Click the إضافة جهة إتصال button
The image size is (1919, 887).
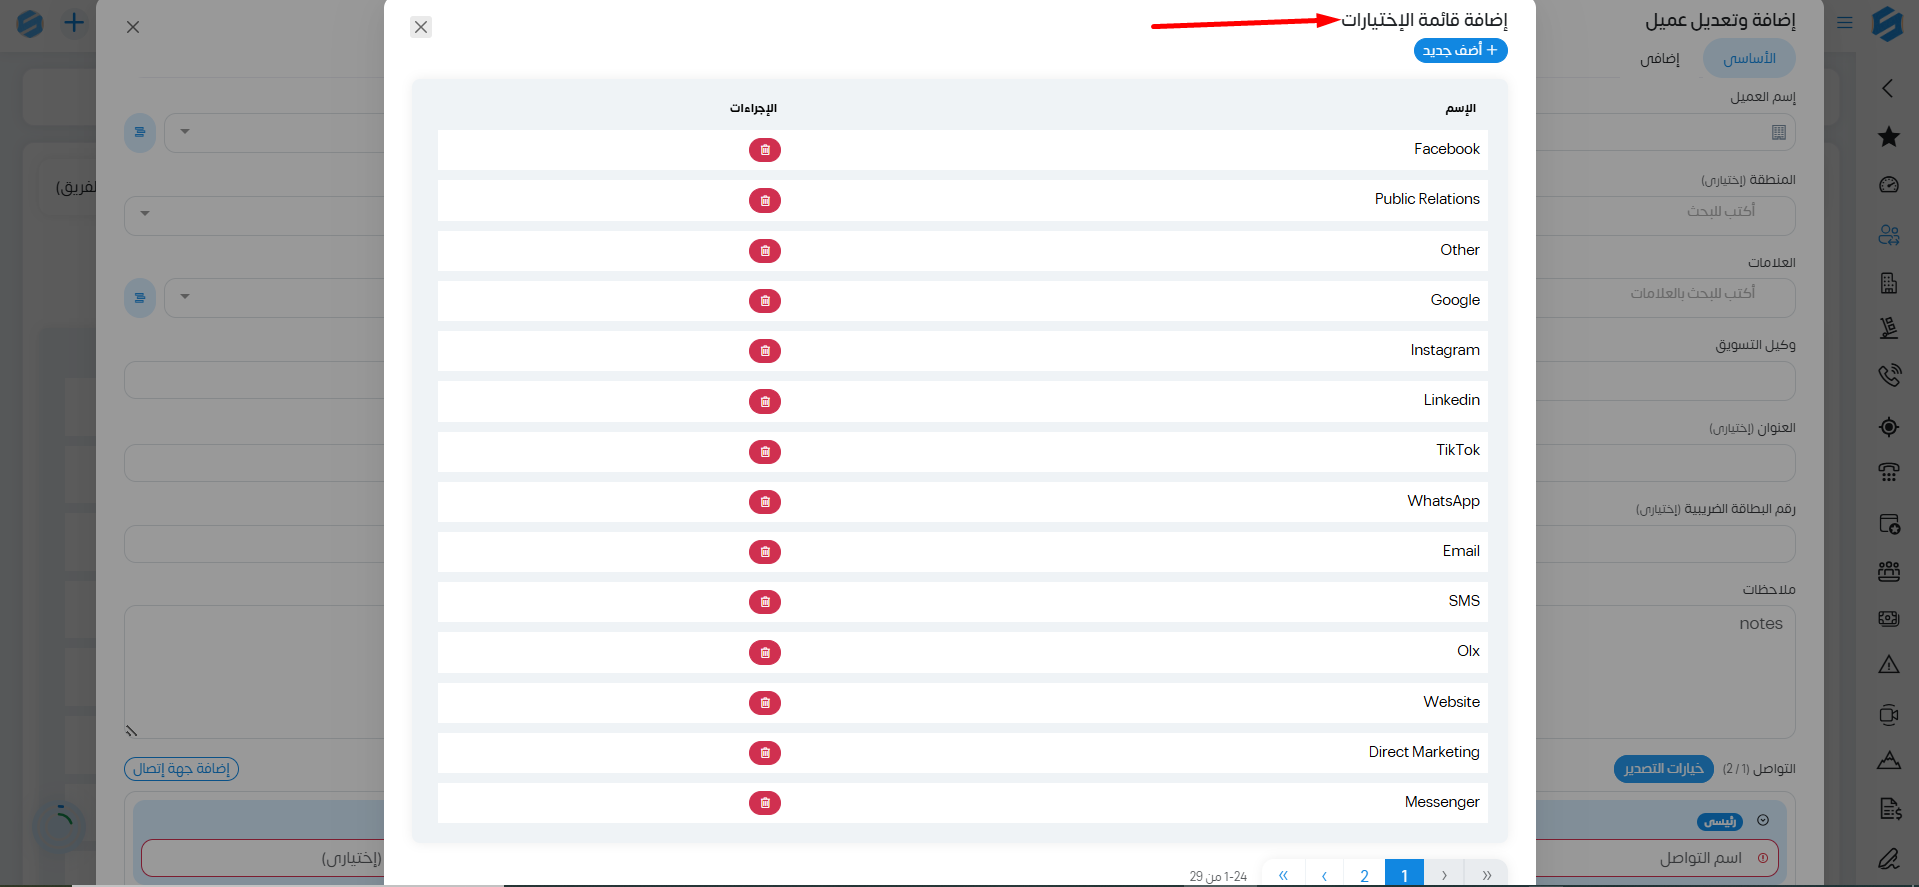point(181,768)
